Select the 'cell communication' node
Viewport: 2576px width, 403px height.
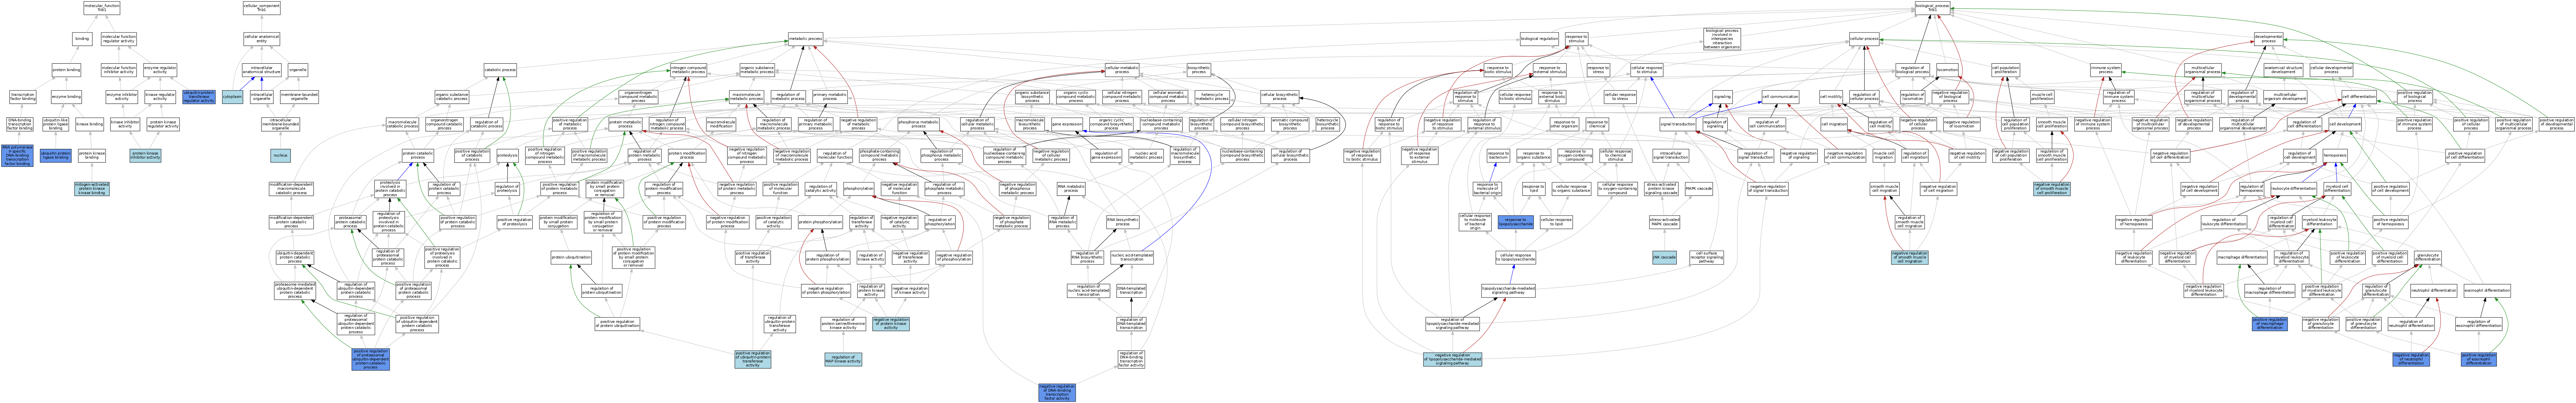coord(1780,97)
